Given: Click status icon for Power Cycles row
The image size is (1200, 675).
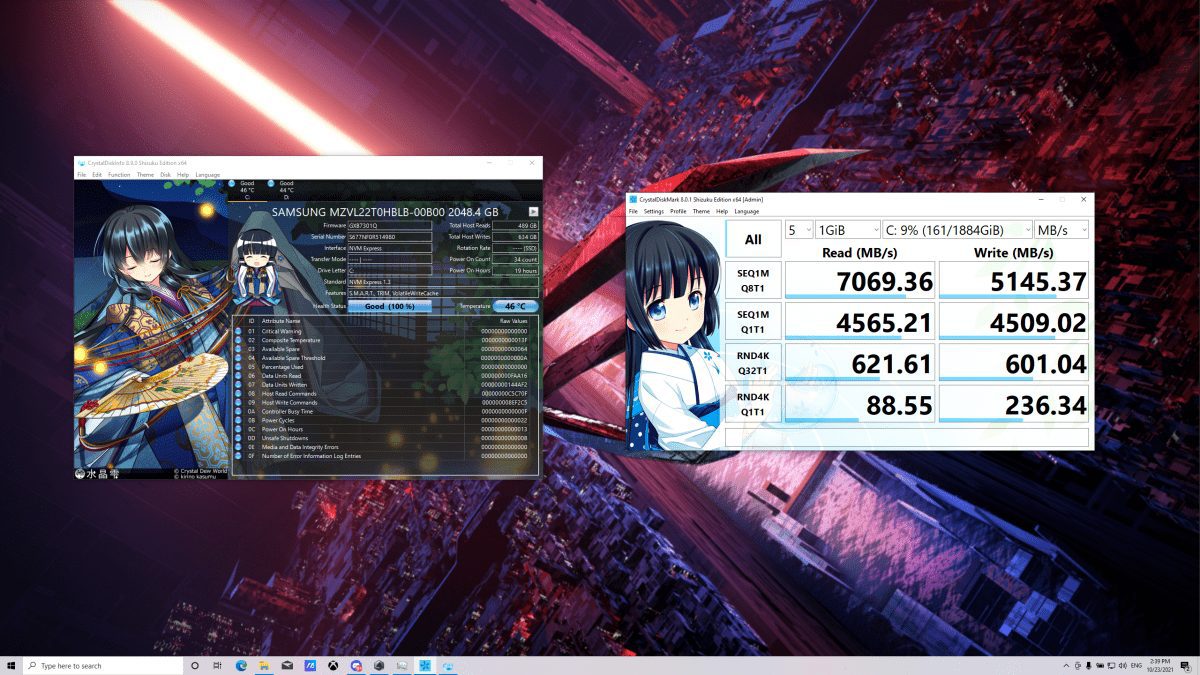Looking at the screenshot, I should (238, 420).
